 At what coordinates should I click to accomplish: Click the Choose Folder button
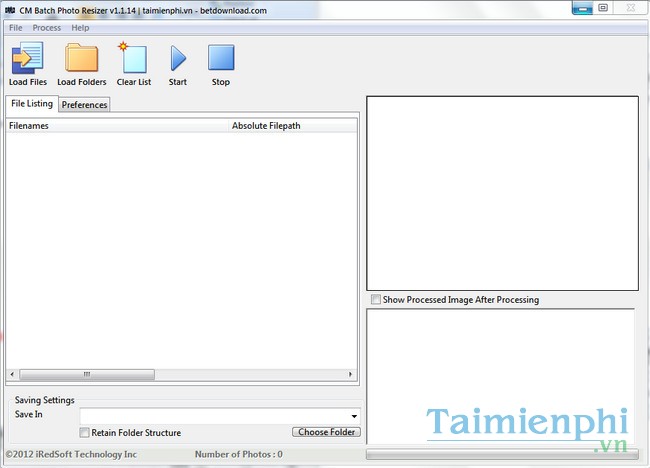(326, 432)
